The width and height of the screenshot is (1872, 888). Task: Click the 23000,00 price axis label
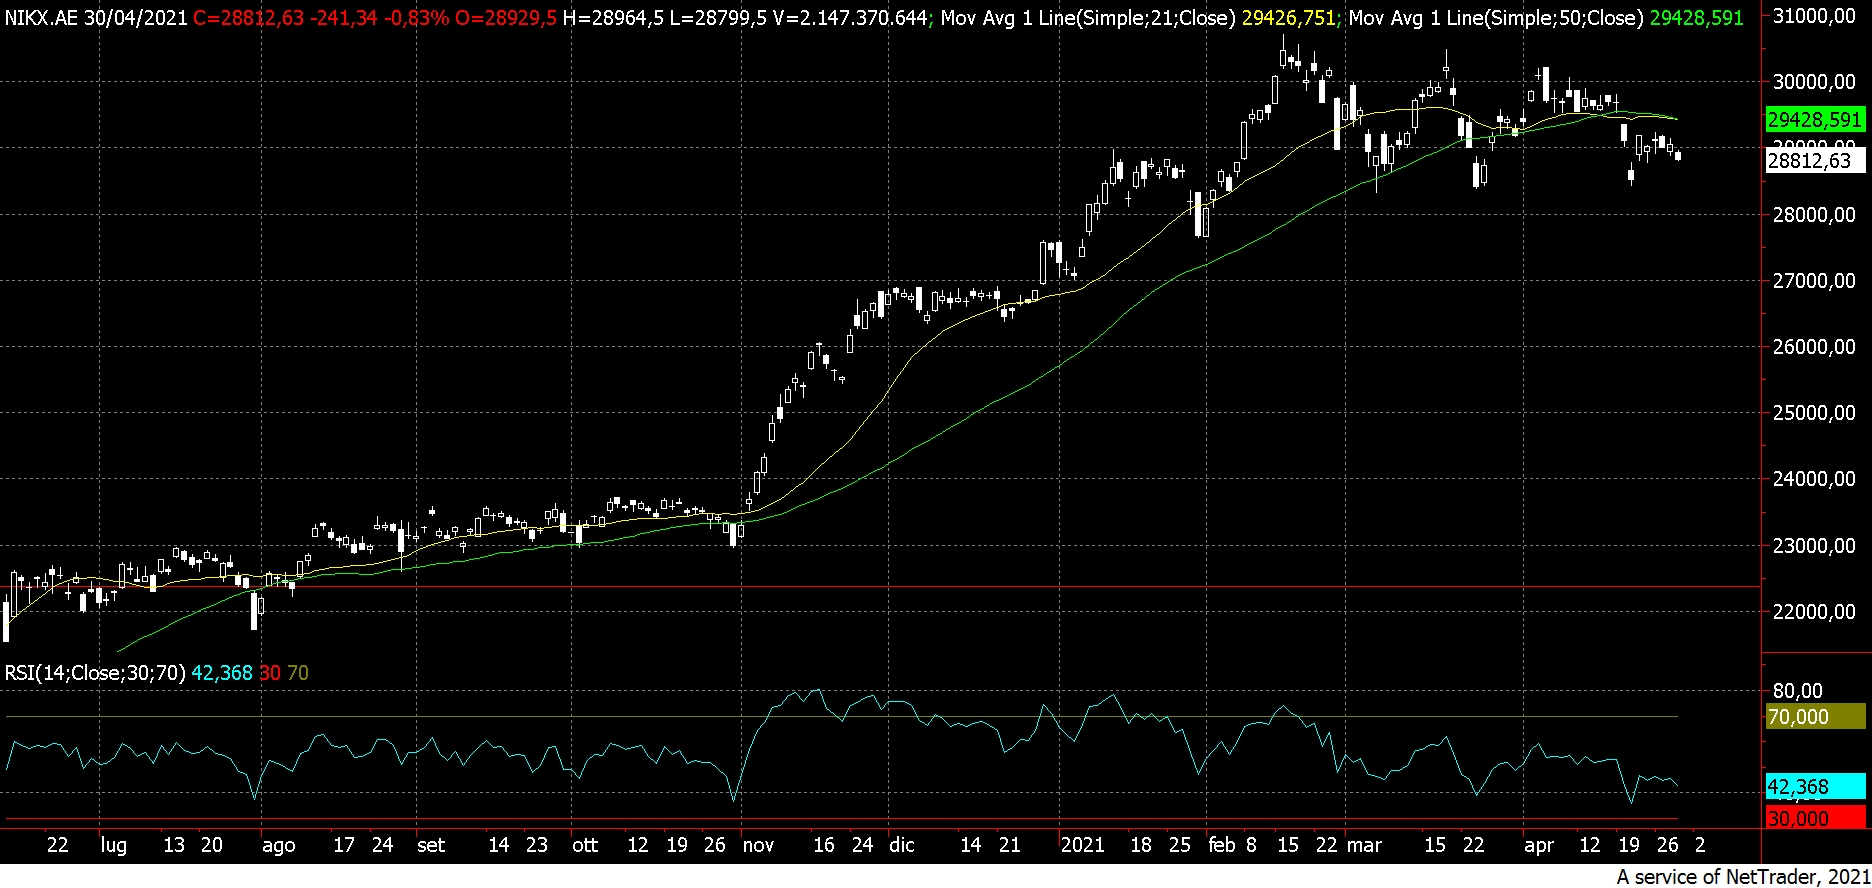[1813, 546]
